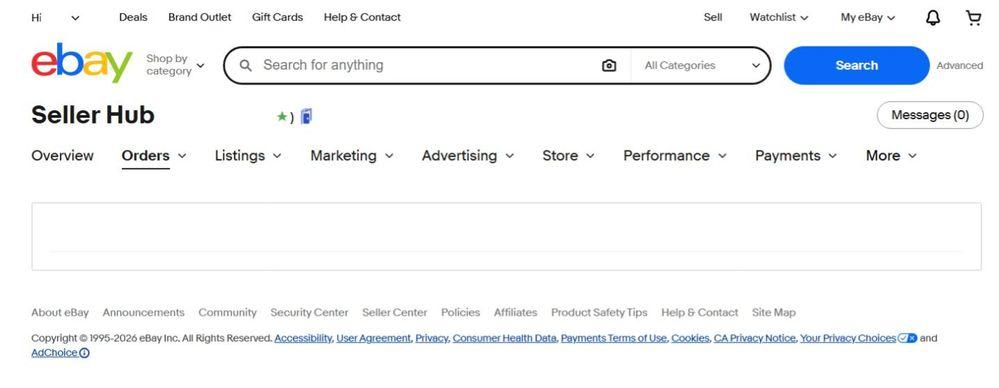
Task: Expand the More menu
Action: (891, 156)
